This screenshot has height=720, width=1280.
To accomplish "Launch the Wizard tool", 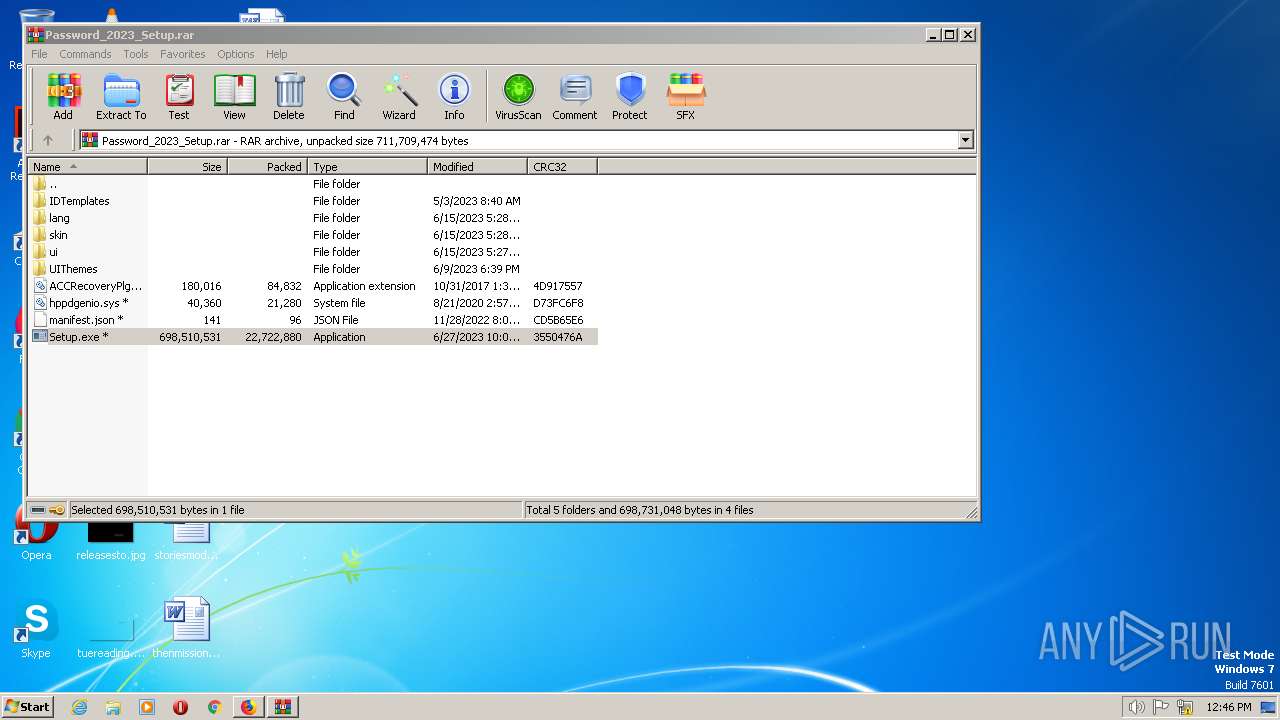I will click(399, 97).
